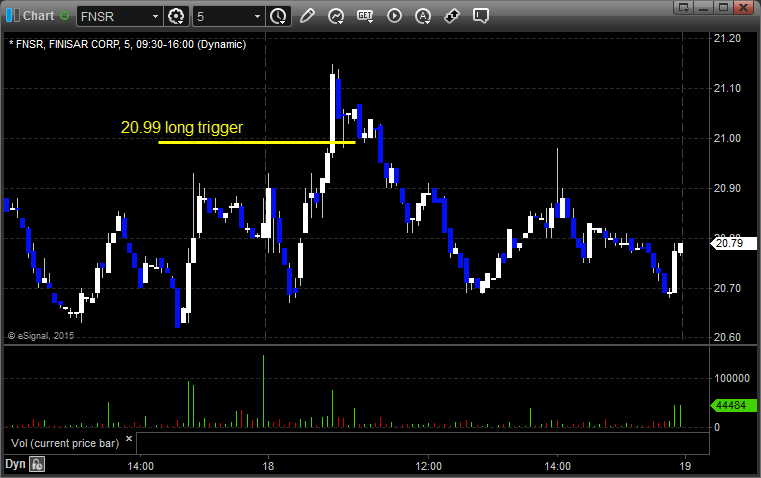Open the circled A alerts menu

click(423, 16)
